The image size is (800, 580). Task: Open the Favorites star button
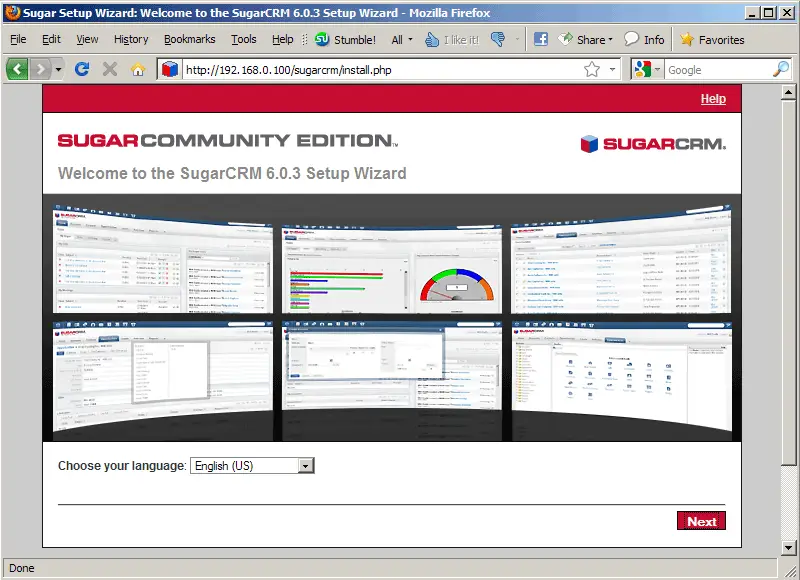pos(712,39)
